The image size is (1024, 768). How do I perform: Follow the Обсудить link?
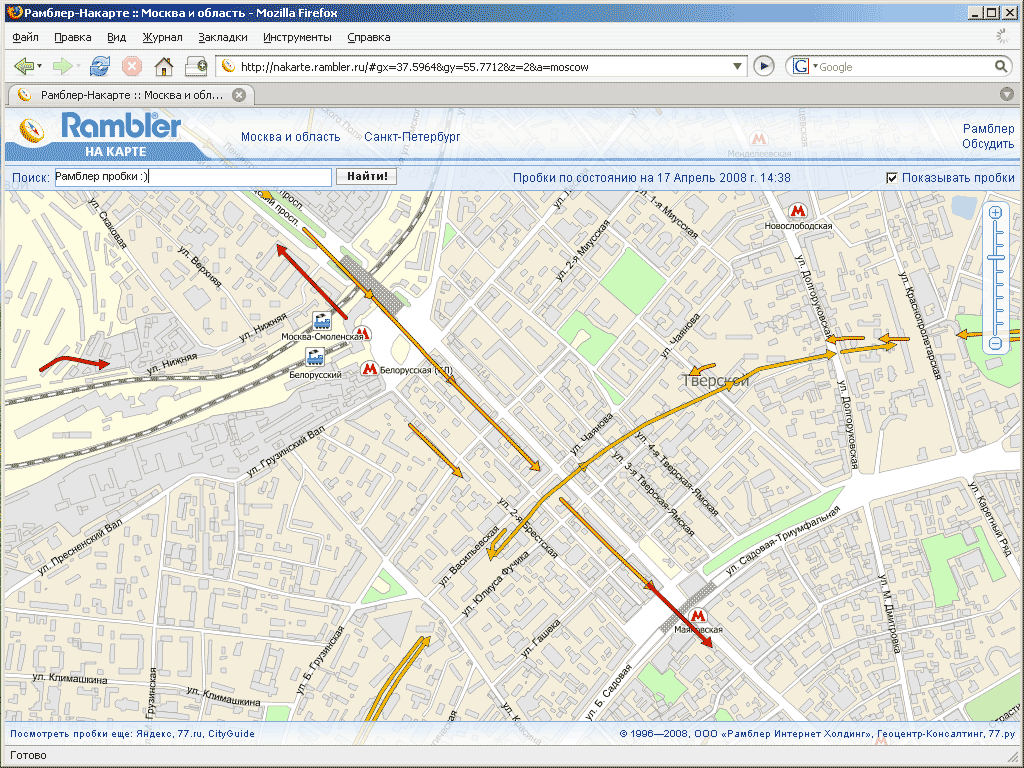pyautogui.click(x=987, y=144)
